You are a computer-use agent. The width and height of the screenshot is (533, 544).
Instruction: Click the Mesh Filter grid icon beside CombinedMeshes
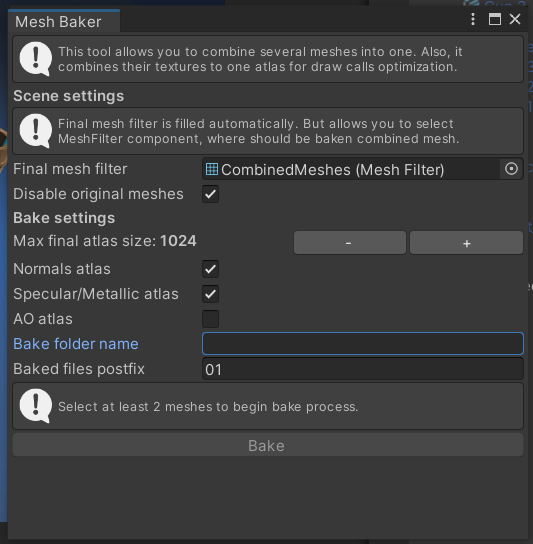pyautogui.click(x=212, y=169)
